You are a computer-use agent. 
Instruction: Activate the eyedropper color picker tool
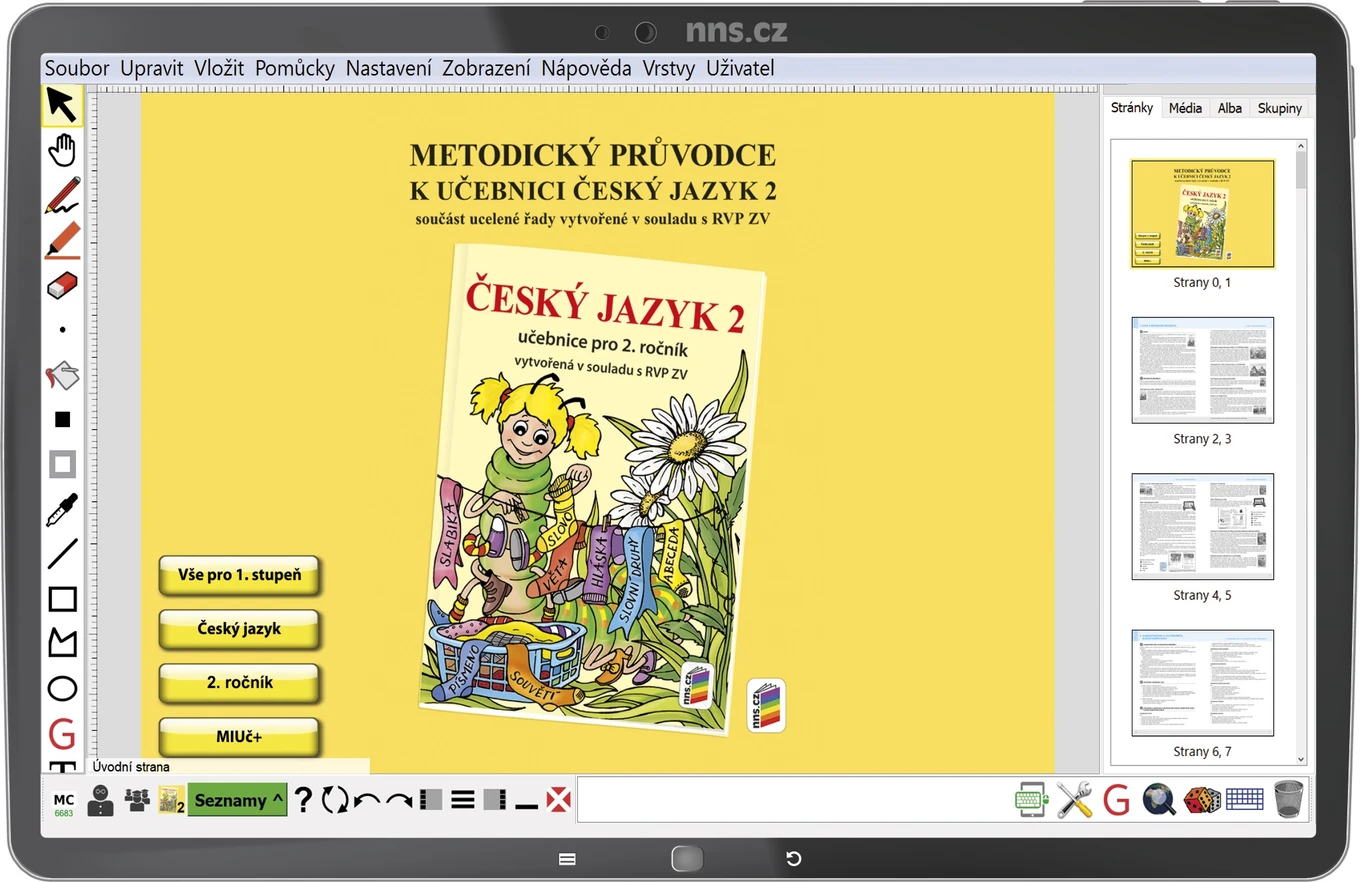[x=62, y=509]
